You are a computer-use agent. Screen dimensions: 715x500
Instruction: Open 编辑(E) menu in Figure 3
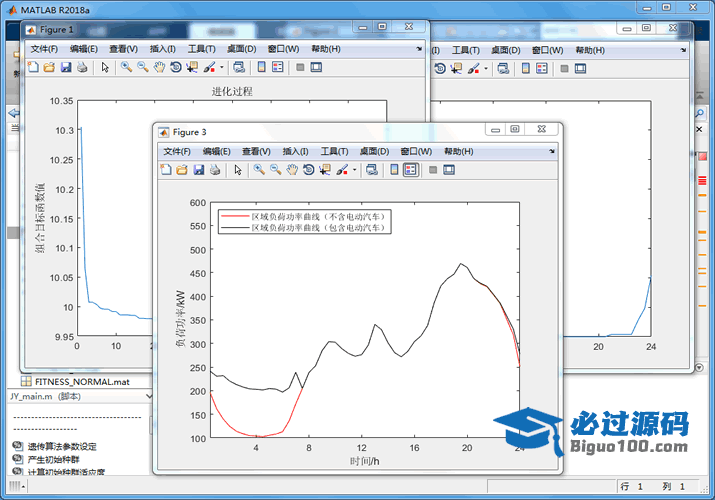(x=217, y=151)
